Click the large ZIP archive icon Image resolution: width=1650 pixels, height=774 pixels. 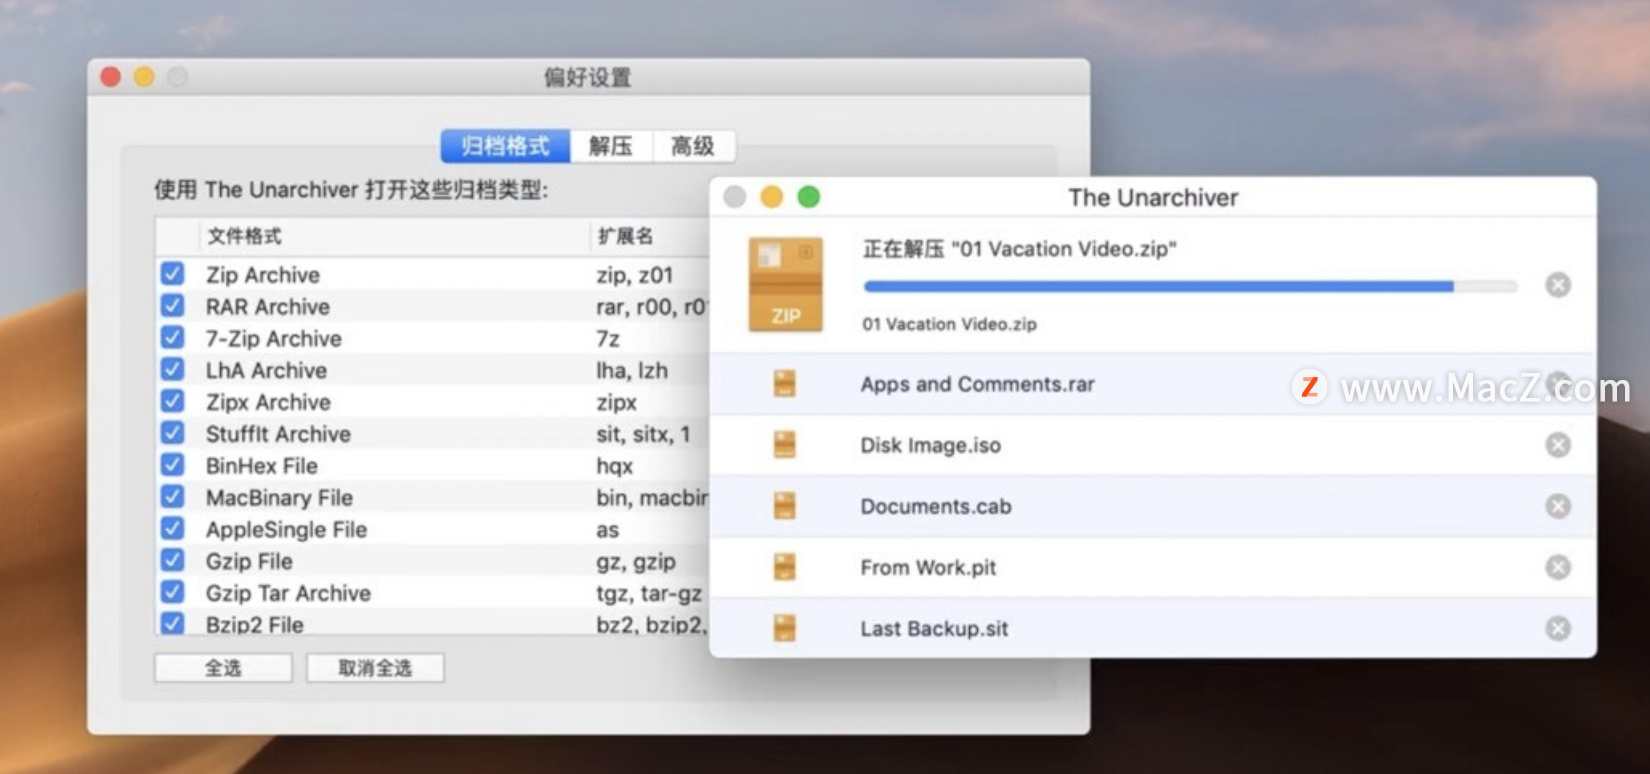(786, 284)
